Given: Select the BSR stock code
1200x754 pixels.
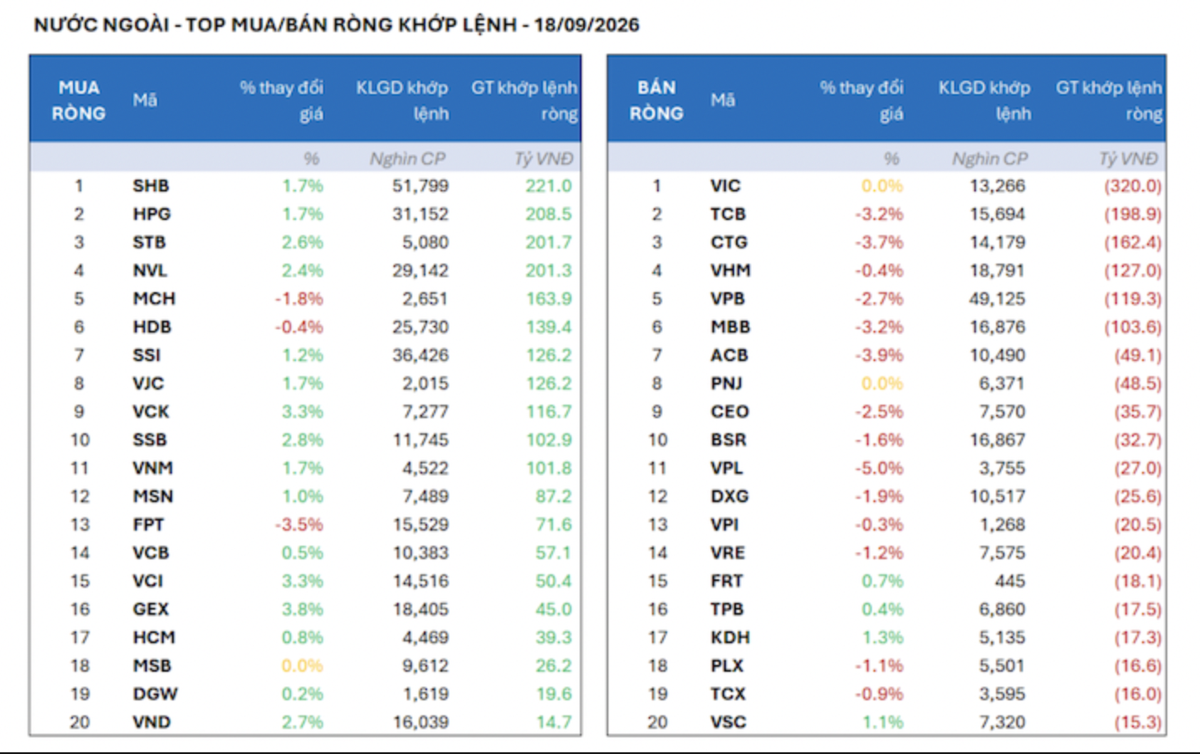Looking at the screenshot, I should [x=729, y=440].
